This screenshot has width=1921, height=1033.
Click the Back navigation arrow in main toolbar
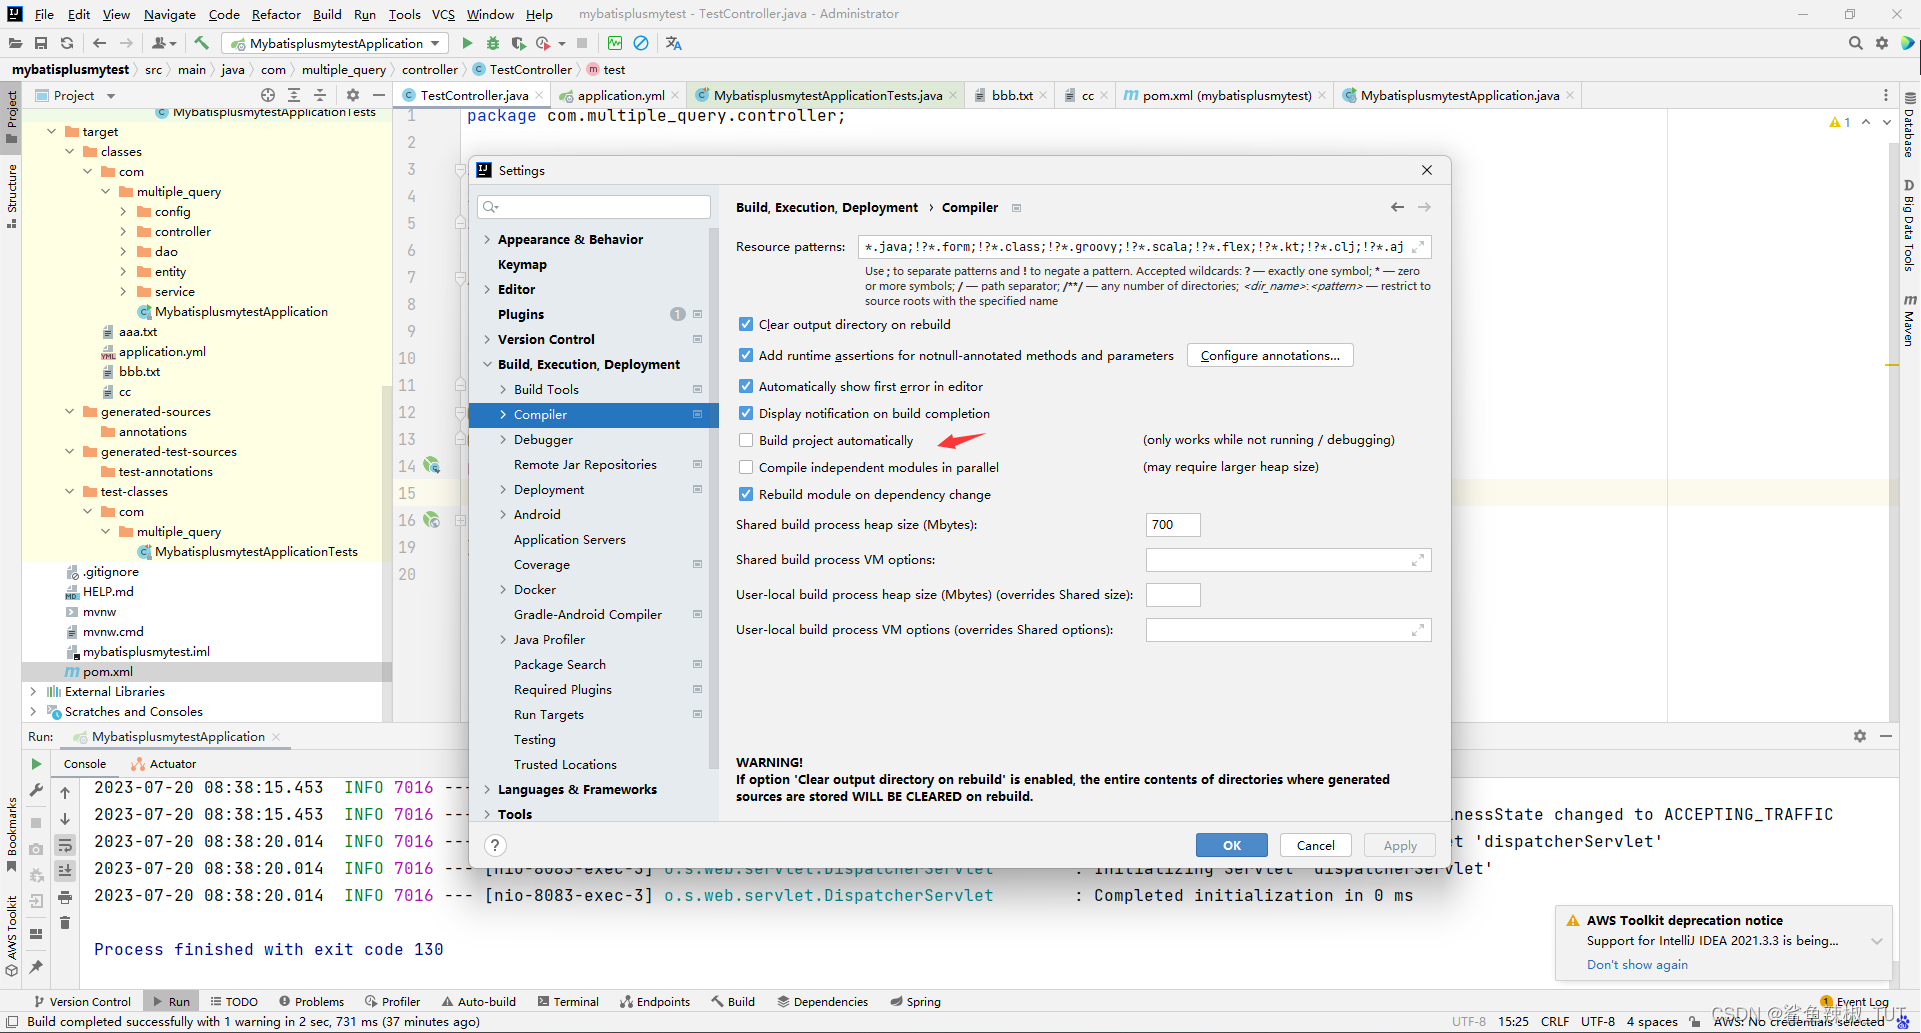pos(99,43)
